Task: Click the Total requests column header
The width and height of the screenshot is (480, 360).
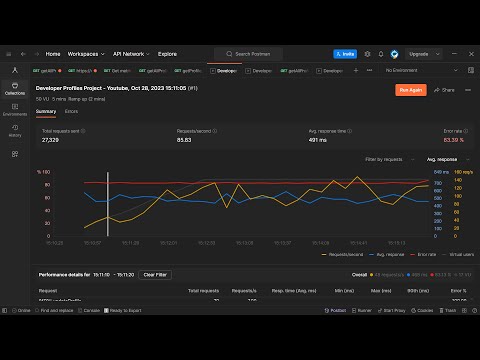Action: coord(203,291)
